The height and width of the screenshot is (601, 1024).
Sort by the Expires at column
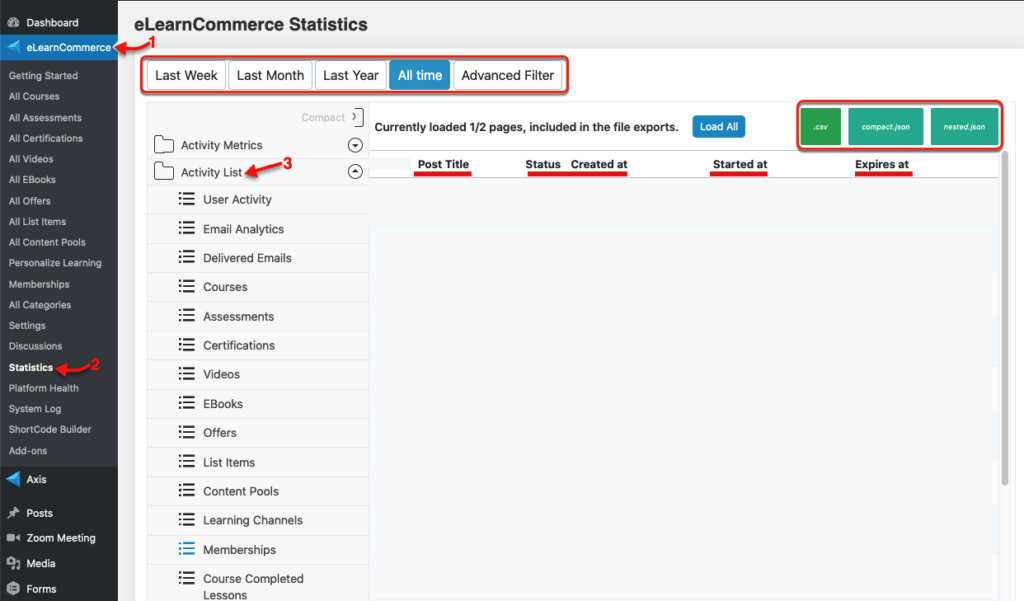click(x=882, y=165)
